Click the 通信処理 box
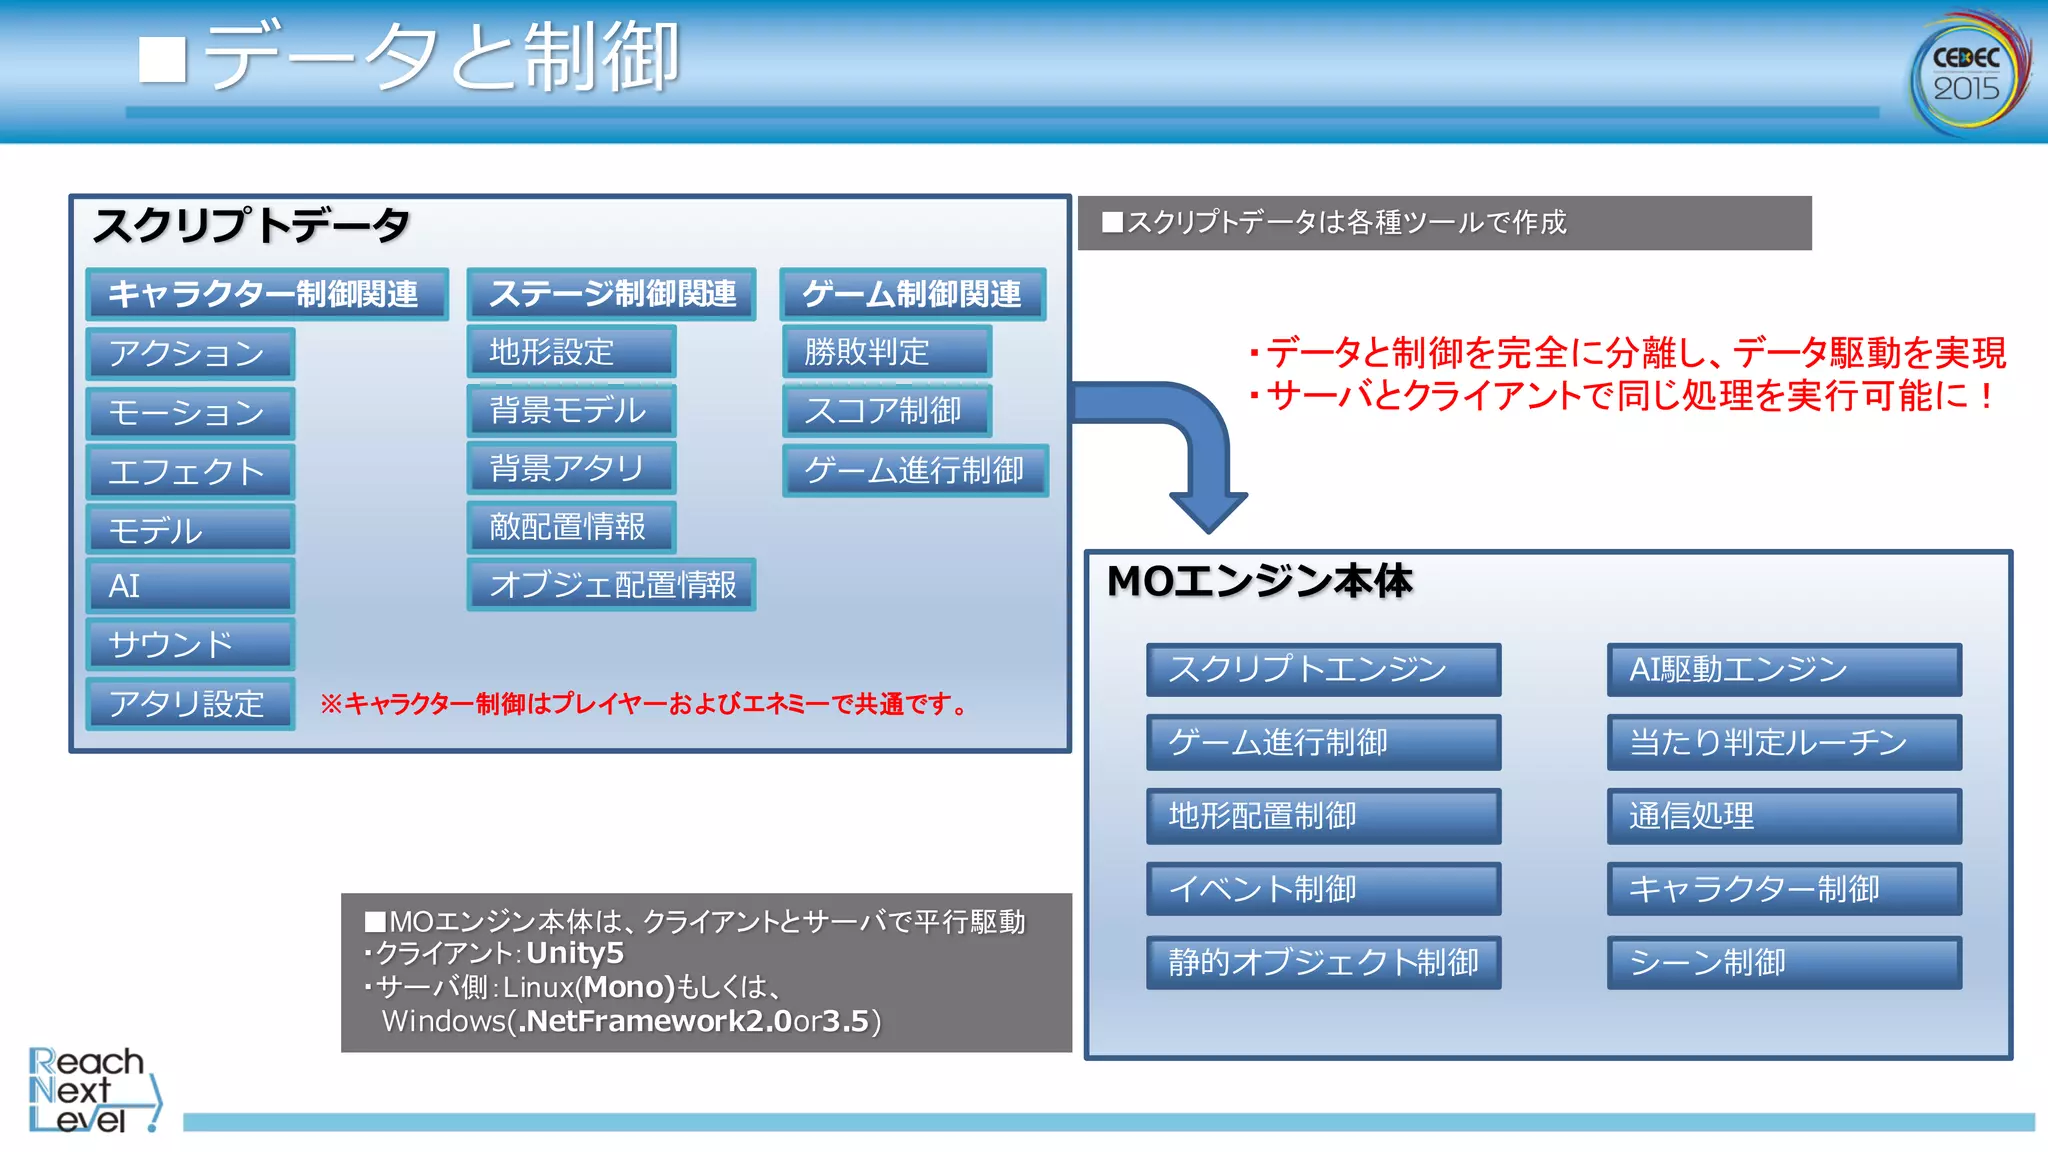This screenshot has width=2048, height=1152. coord(1784,816)
